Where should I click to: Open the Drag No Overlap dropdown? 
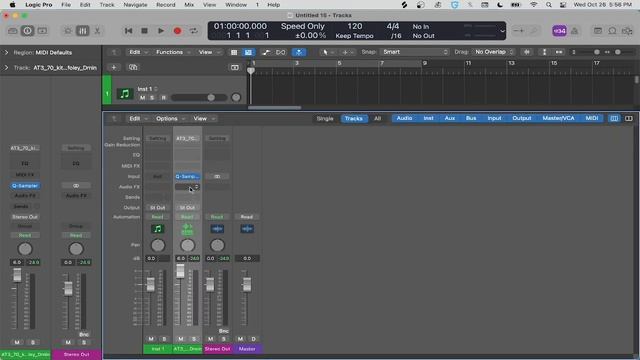[493, 52]
